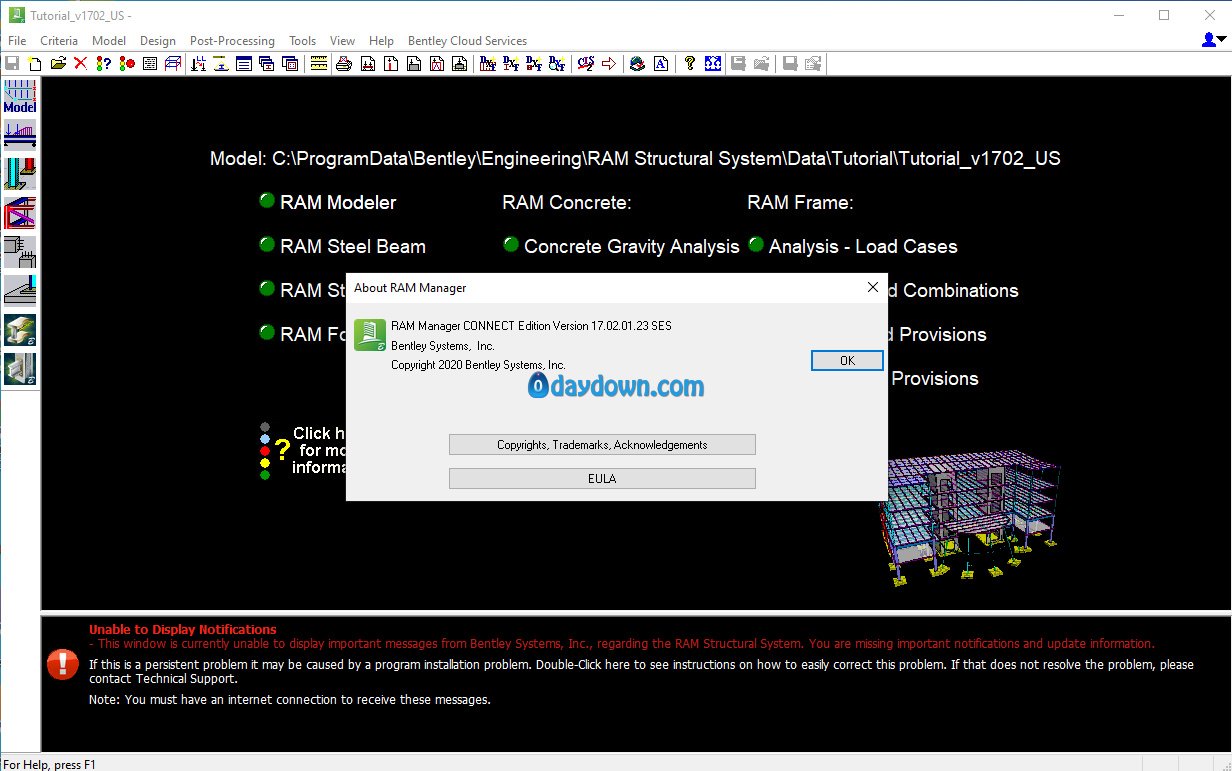Launch the Model module from sidebar
Screen dimensions: 1232x771
click(20, 96)
